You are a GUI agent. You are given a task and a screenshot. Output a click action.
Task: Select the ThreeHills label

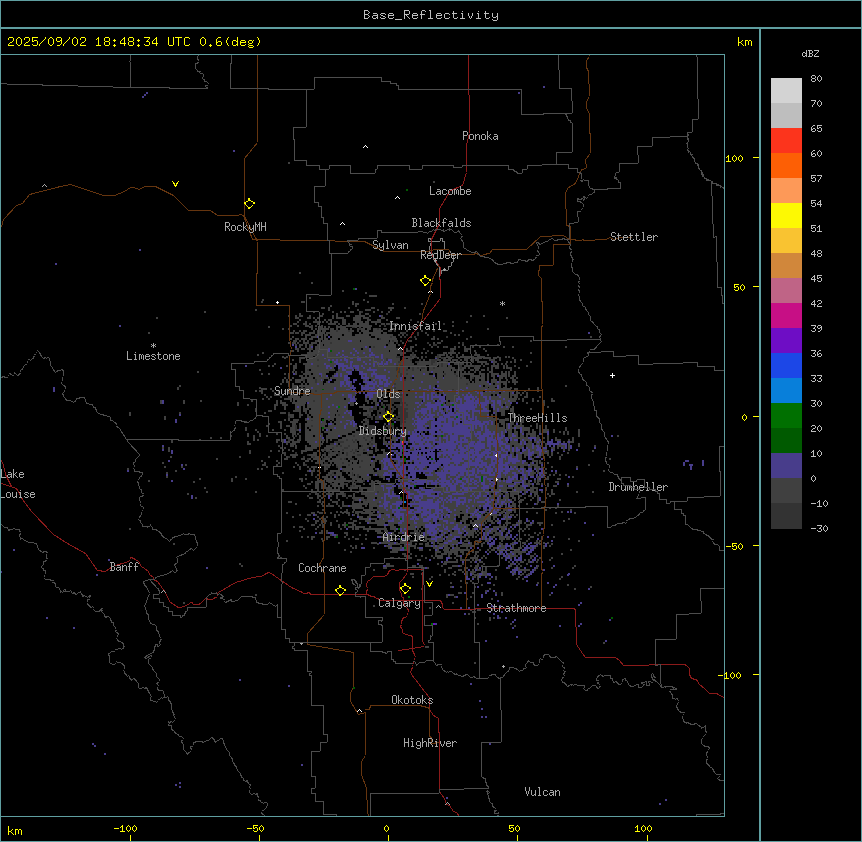pos(537,418)
